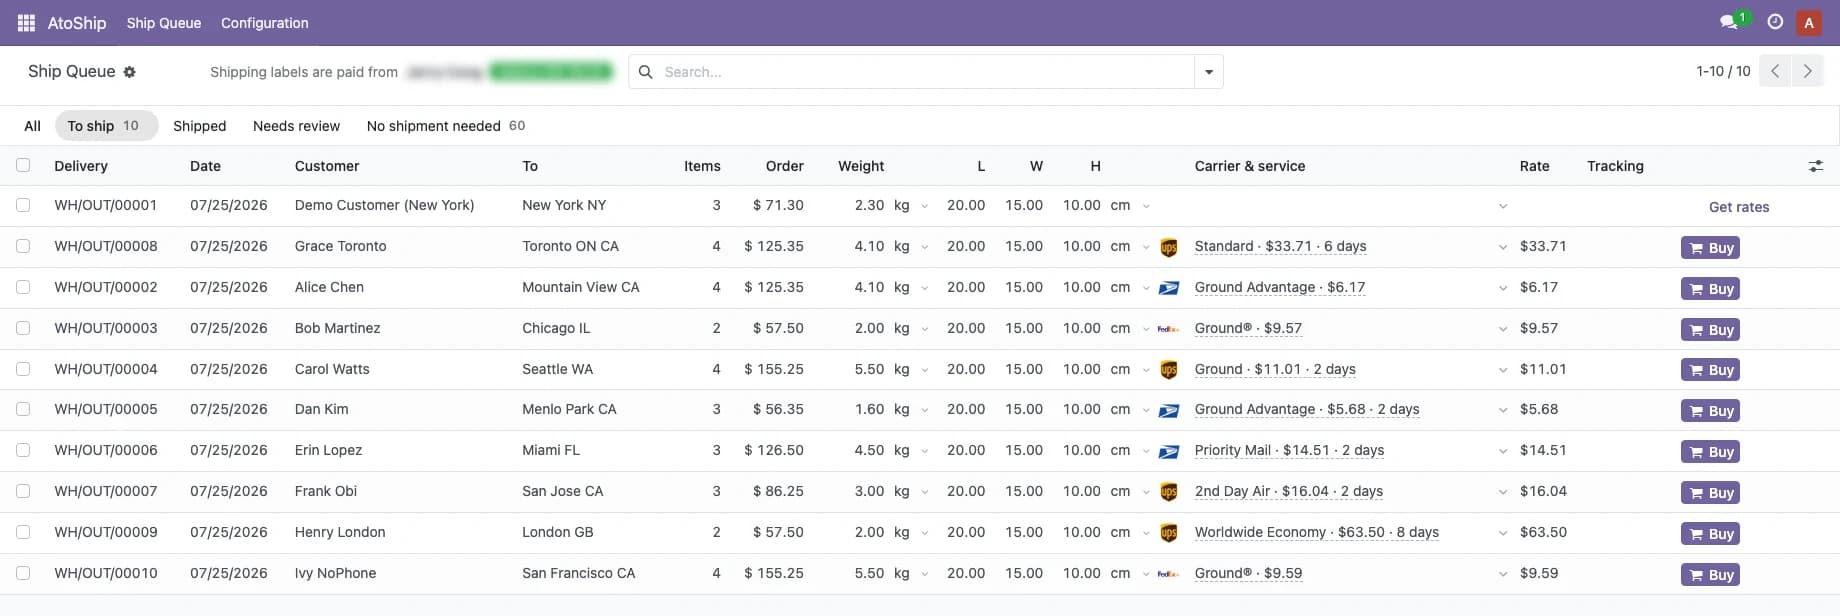Click USPS logo in Erin Lopez row
This screenshot has height=616, width=1840.
tap(1168, 452)
